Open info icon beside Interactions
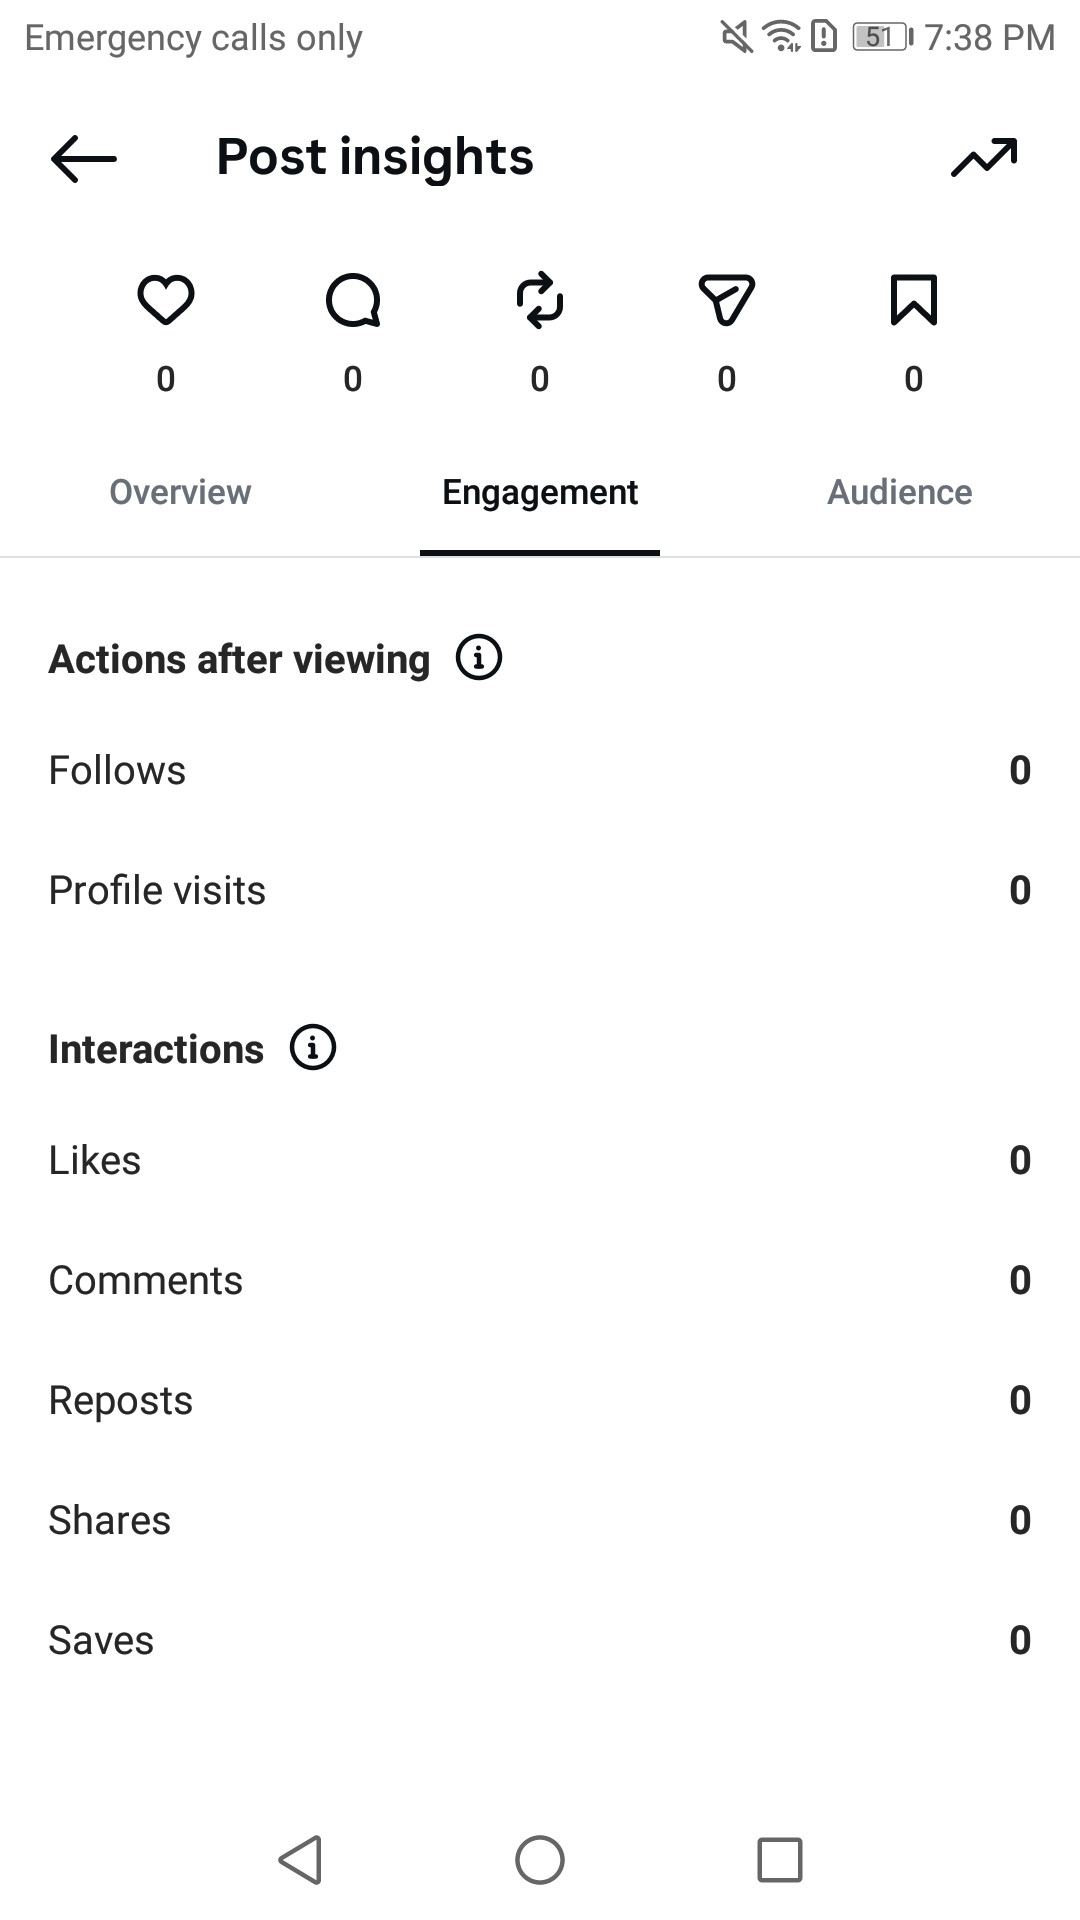Image resolution: width=1080 pixels, height=1920 pixels. (313, 1048)
